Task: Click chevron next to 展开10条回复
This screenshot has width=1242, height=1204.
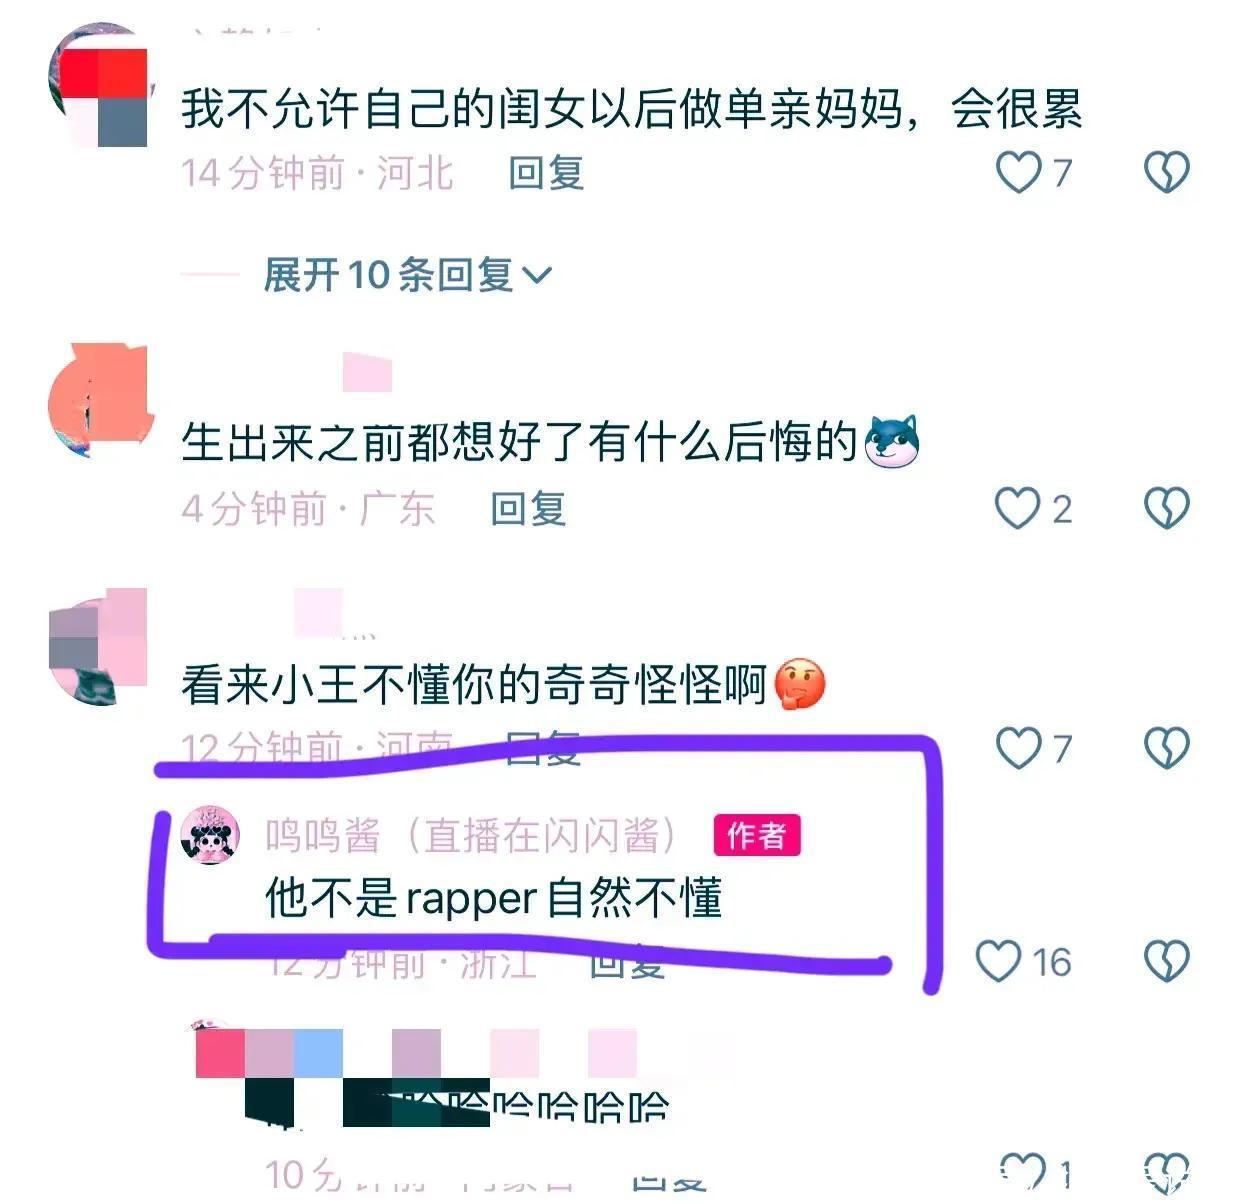Action: tap(537, 276)
